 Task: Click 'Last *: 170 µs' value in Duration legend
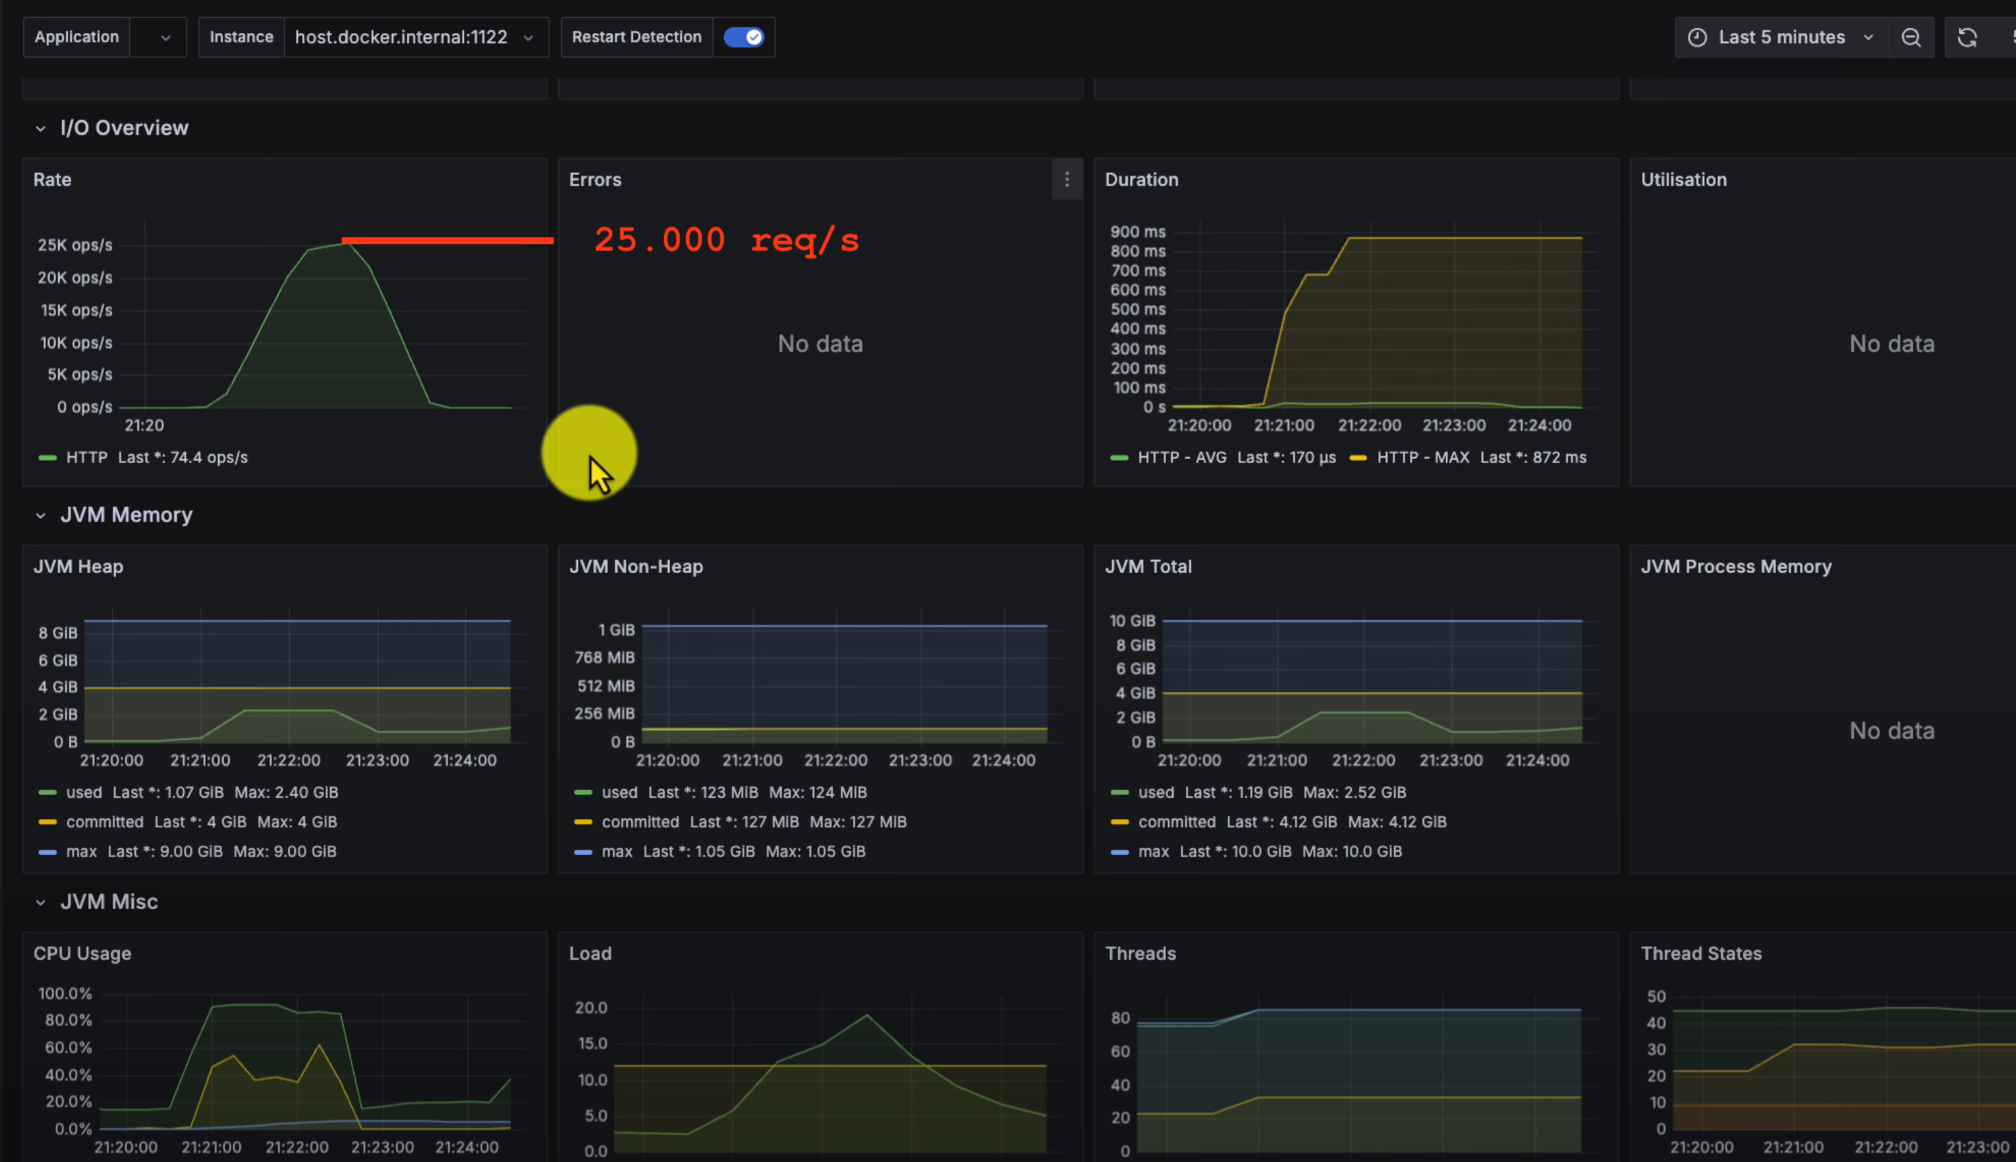[1286, 458]
